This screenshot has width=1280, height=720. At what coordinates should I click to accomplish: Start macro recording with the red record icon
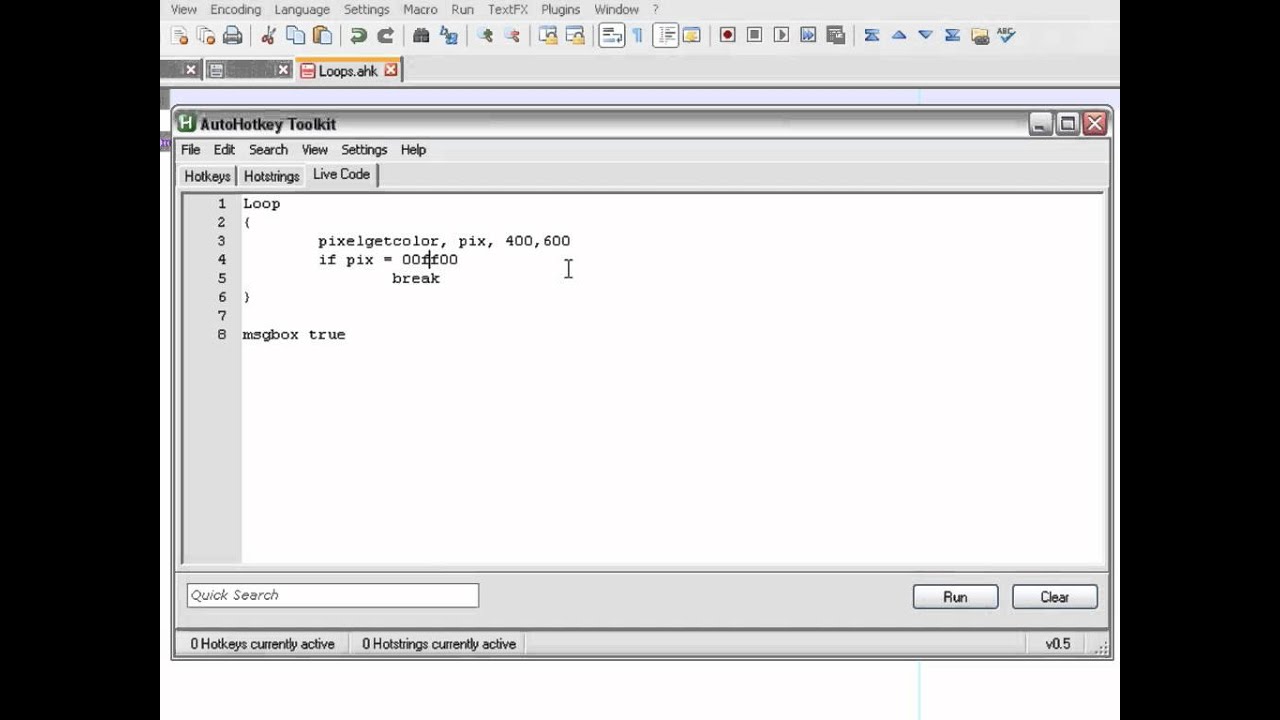pos(727,36)
